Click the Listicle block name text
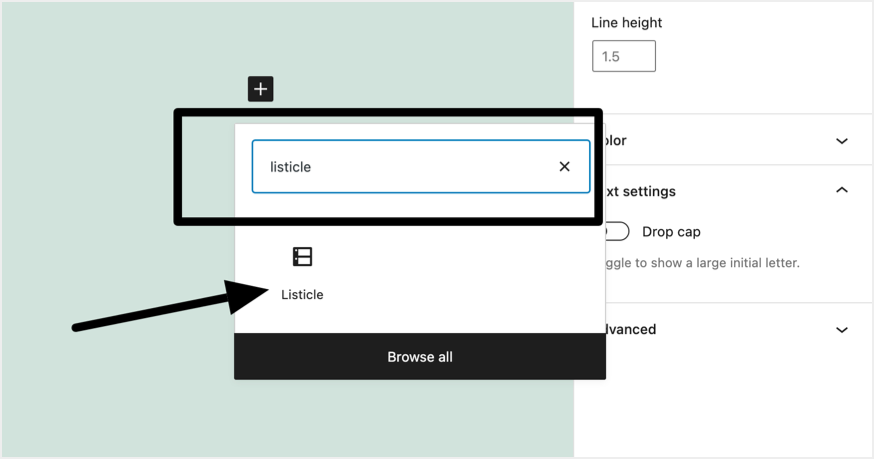The image size is (874, 459). click(302, 295)
